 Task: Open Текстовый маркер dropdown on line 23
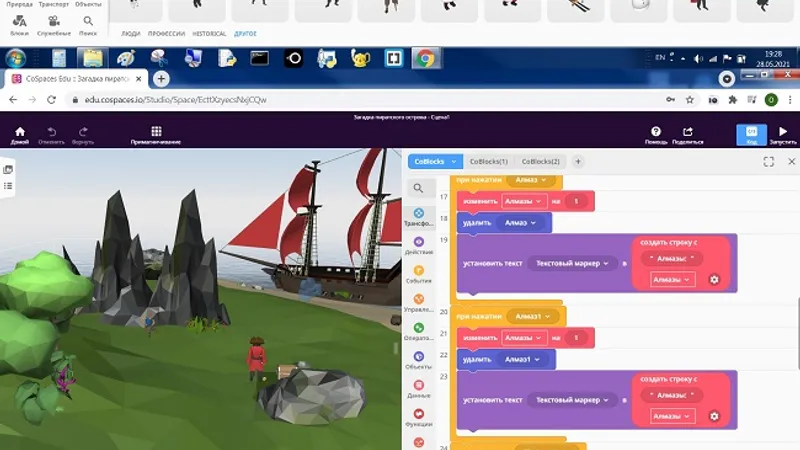click(x=571, y=400)
